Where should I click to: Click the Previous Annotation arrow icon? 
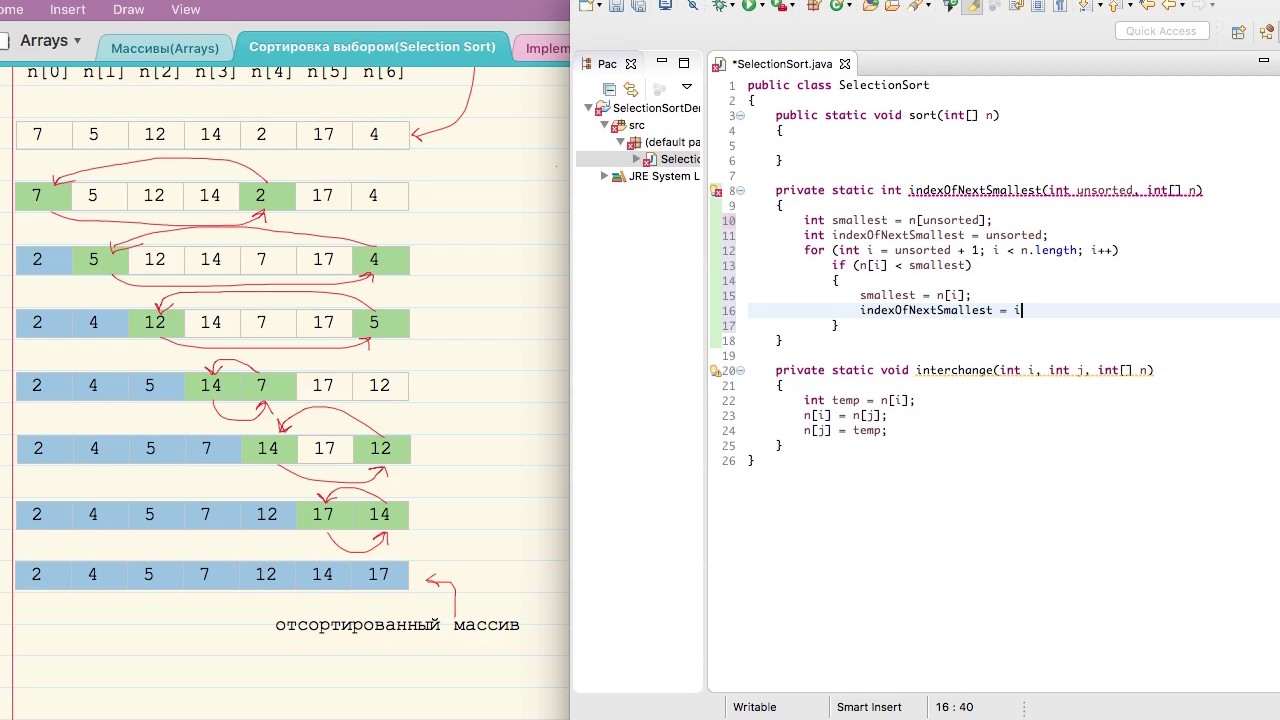pyautogui.click(x=1115, y=5)
